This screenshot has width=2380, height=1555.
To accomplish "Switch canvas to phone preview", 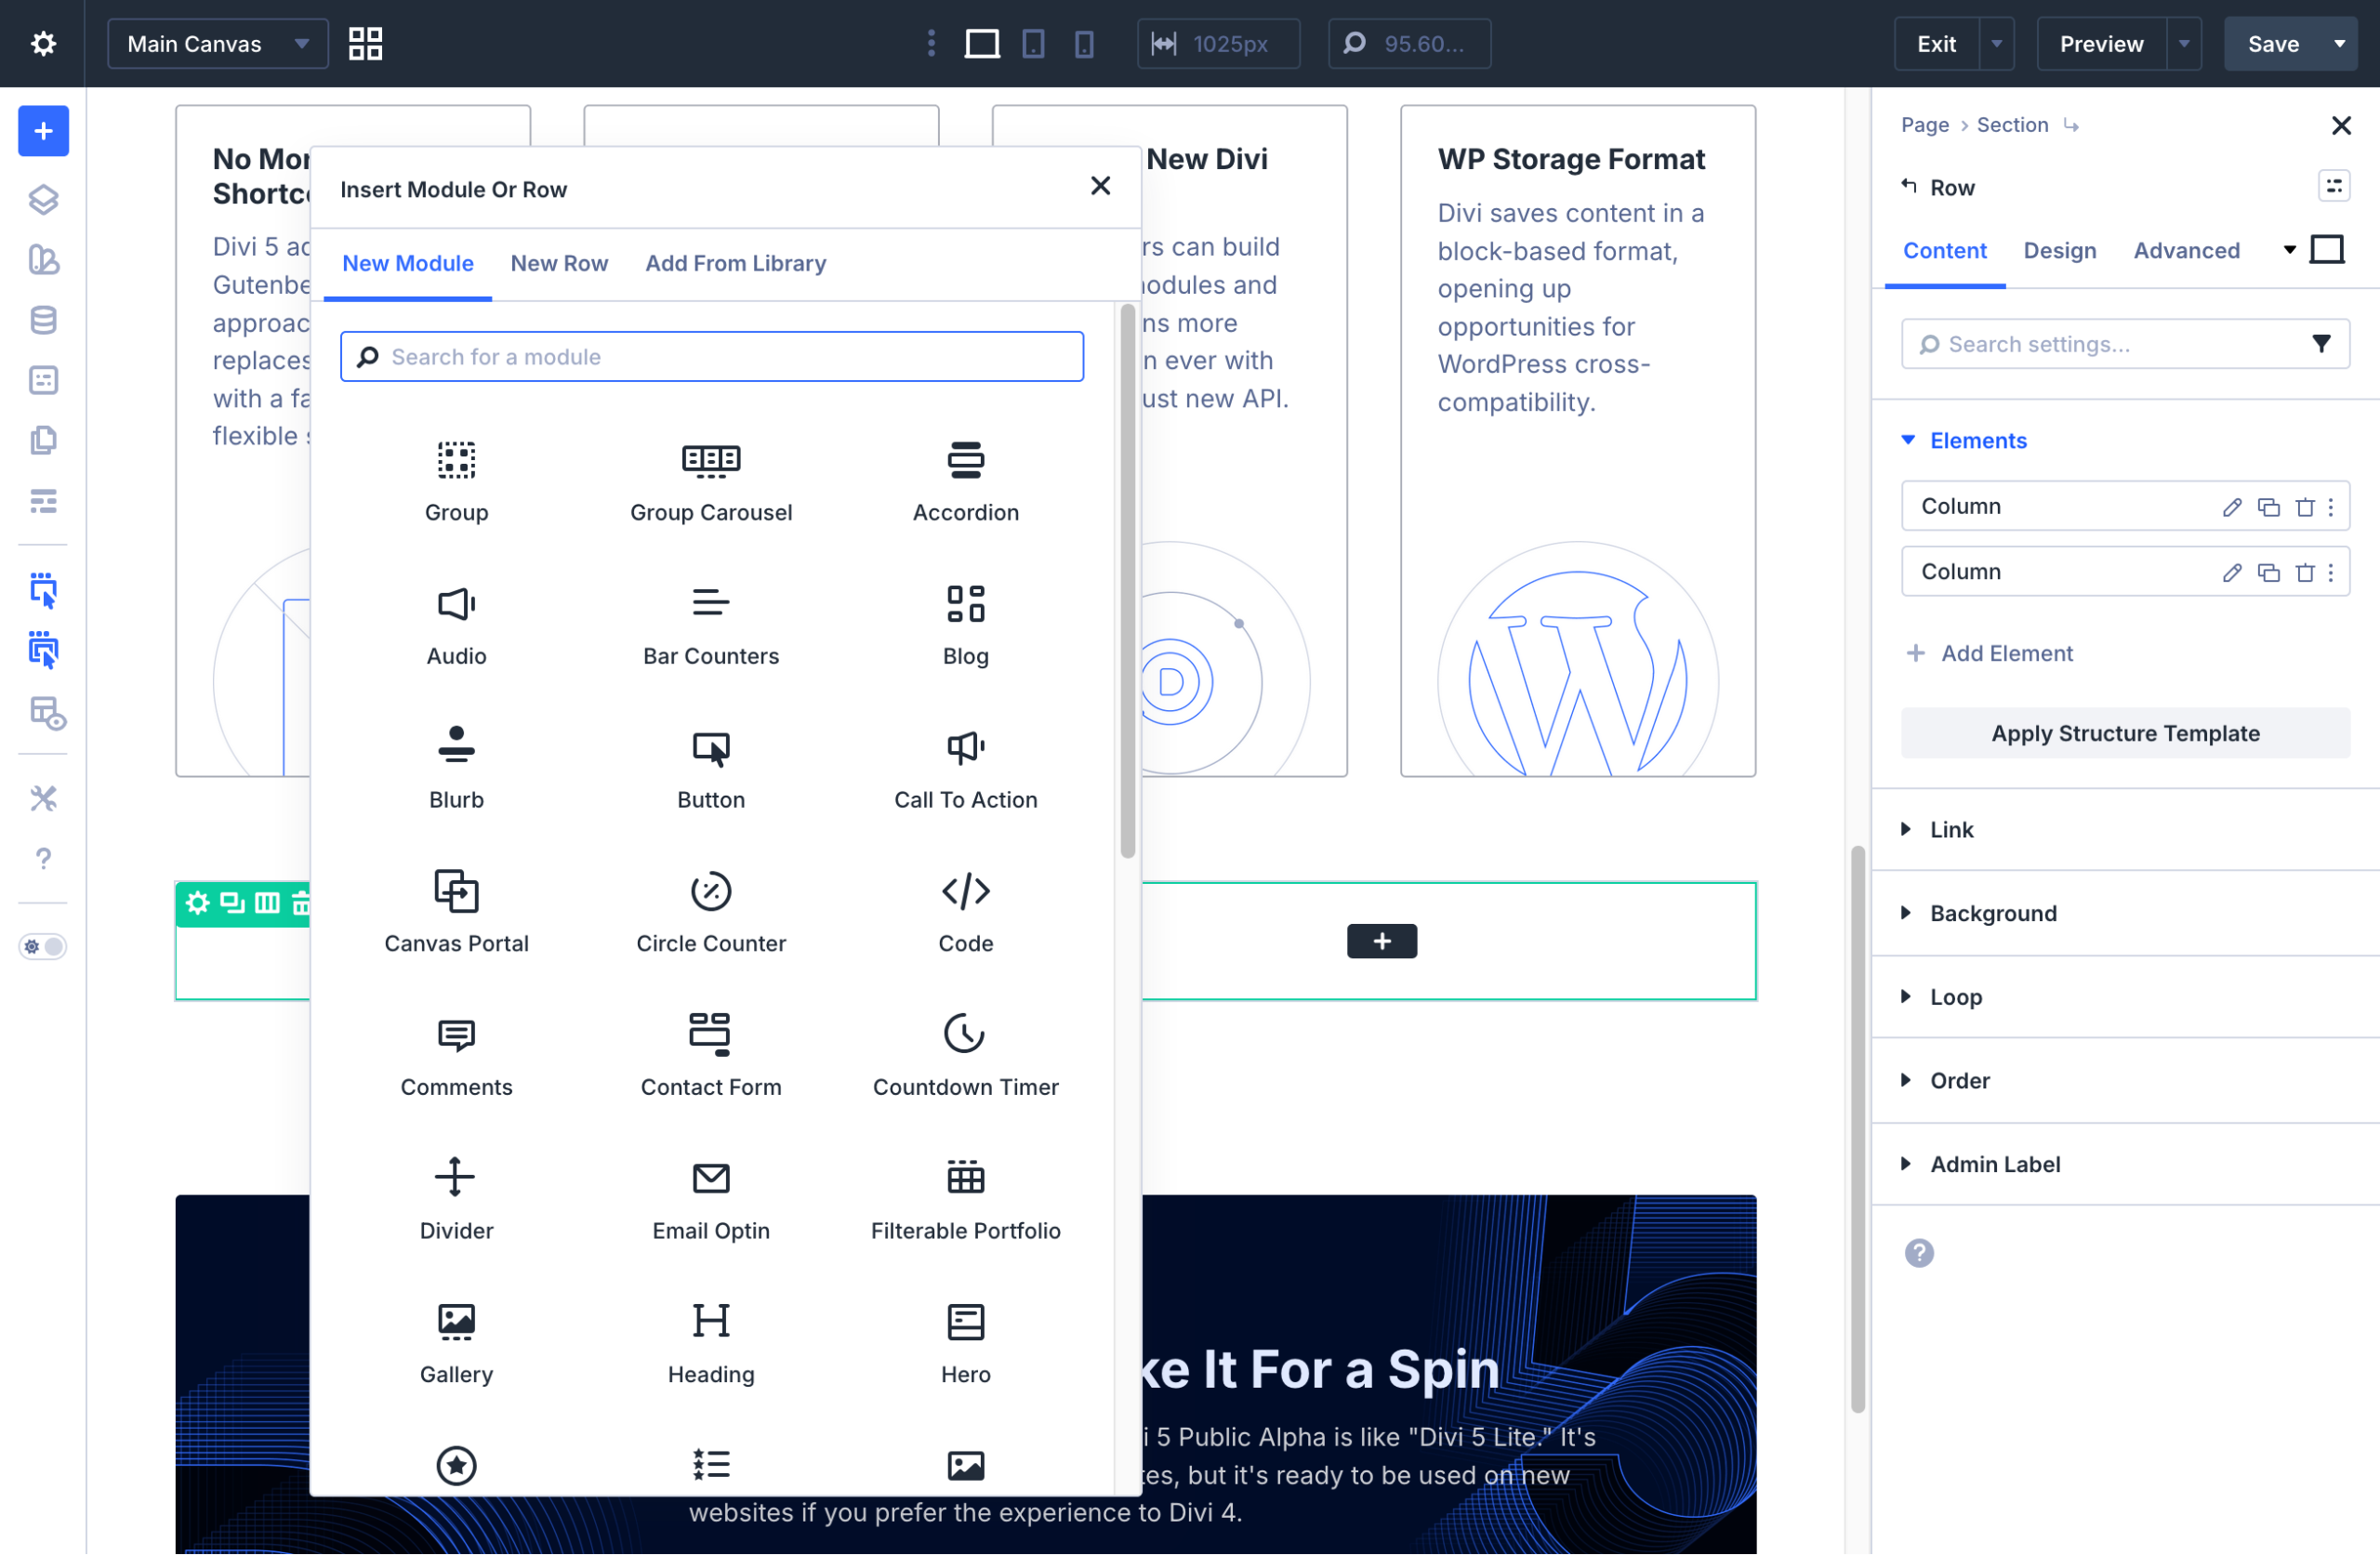I will pyautogui.click(x=1083, y=43).
